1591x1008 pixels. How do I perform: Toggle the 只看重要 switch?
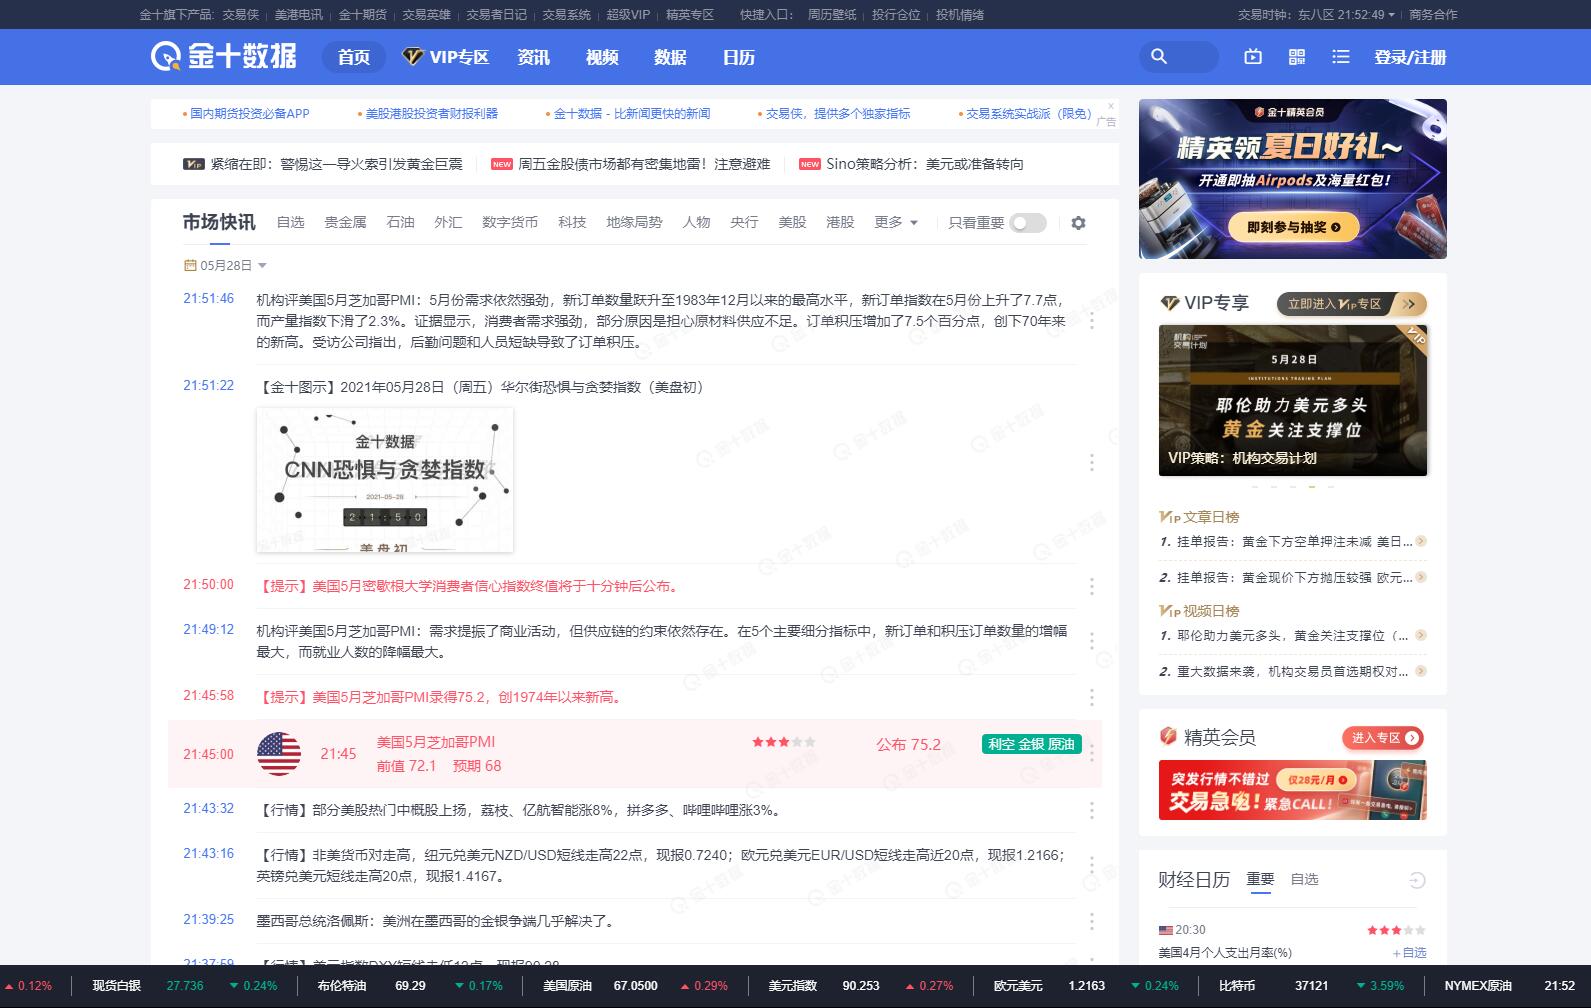tap(1027, 223)
